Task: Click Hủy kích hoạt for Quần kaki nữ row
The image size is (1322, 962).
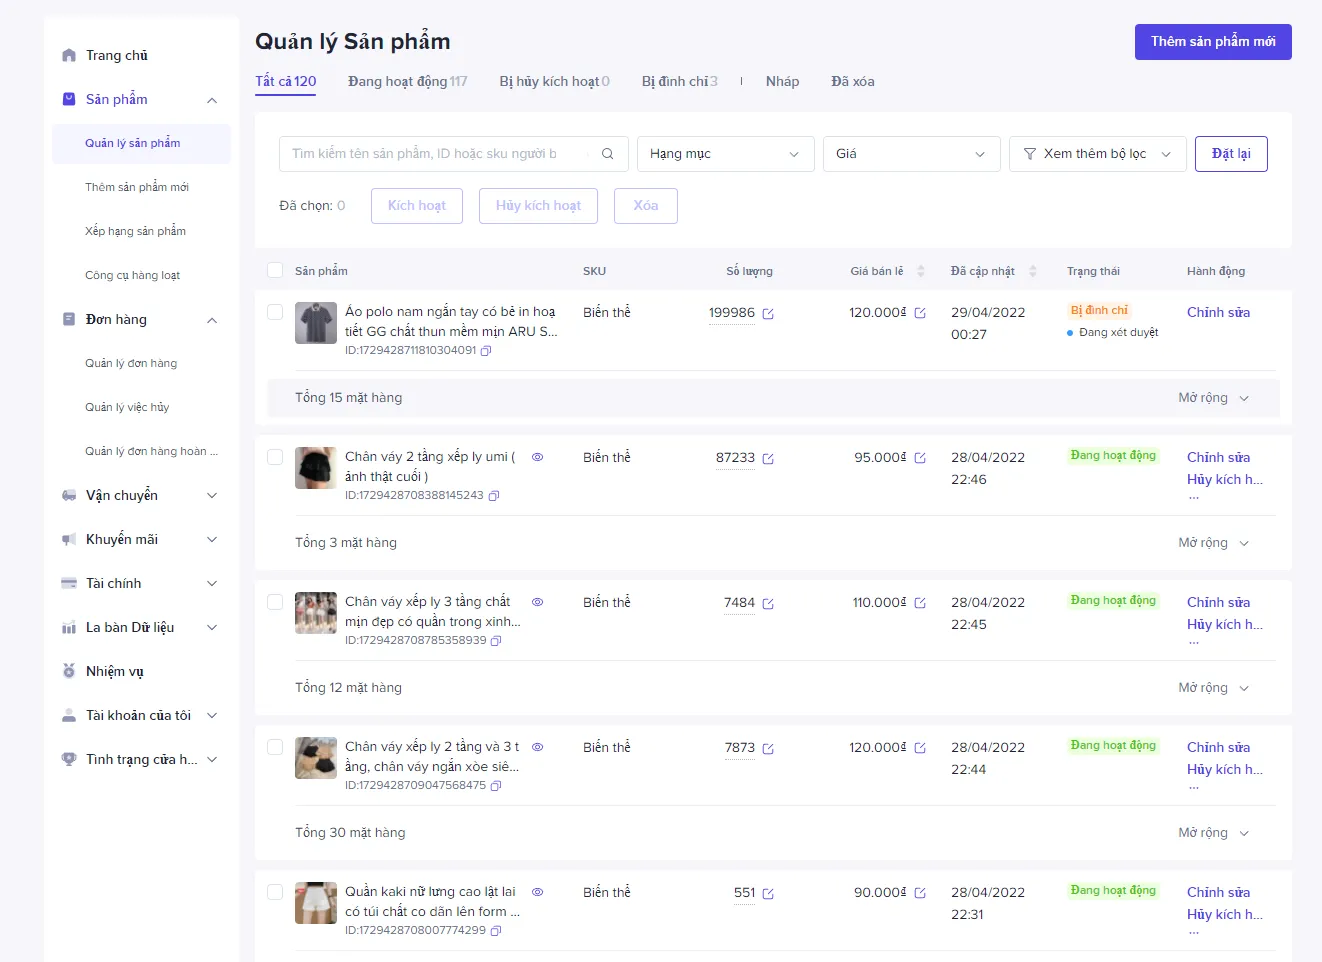Action: click(1224, 915)
